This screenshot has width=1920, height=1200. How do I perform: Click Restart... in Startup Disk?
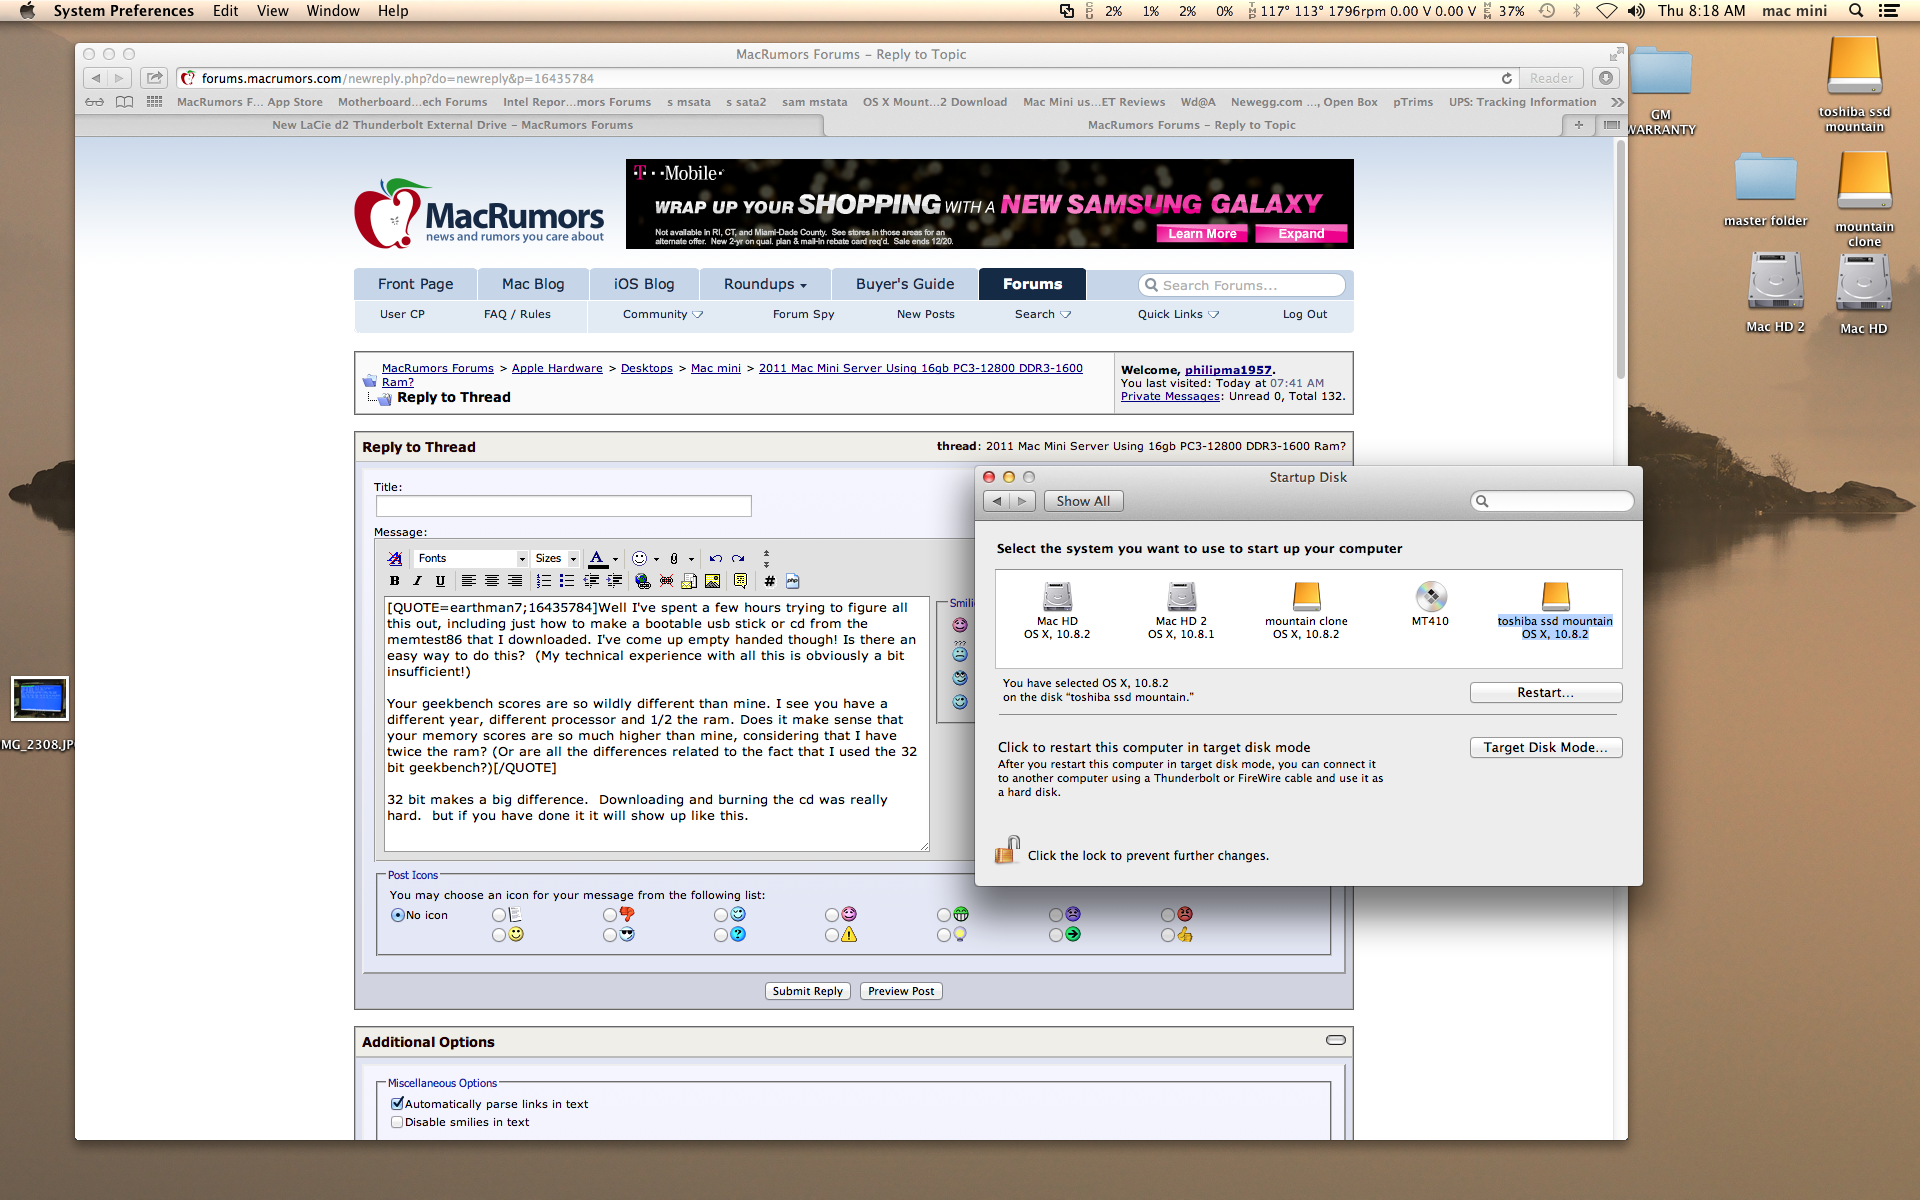(x=1546, y=693)
